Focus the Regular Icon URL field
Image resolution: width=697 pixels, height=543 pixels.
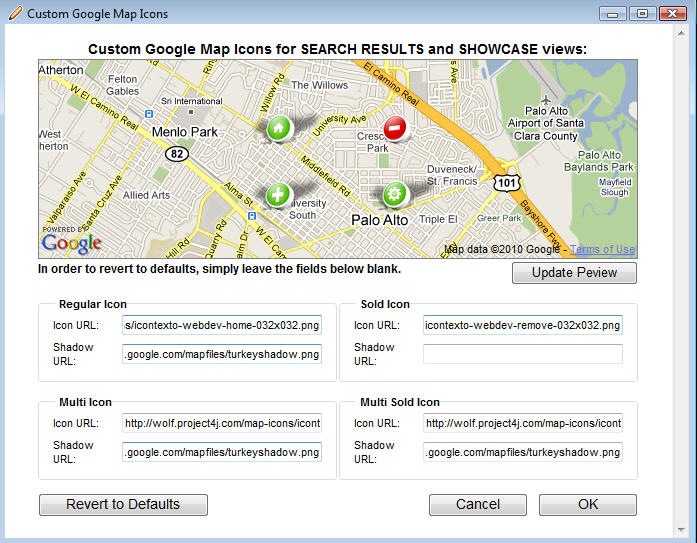tap(222, 325)
